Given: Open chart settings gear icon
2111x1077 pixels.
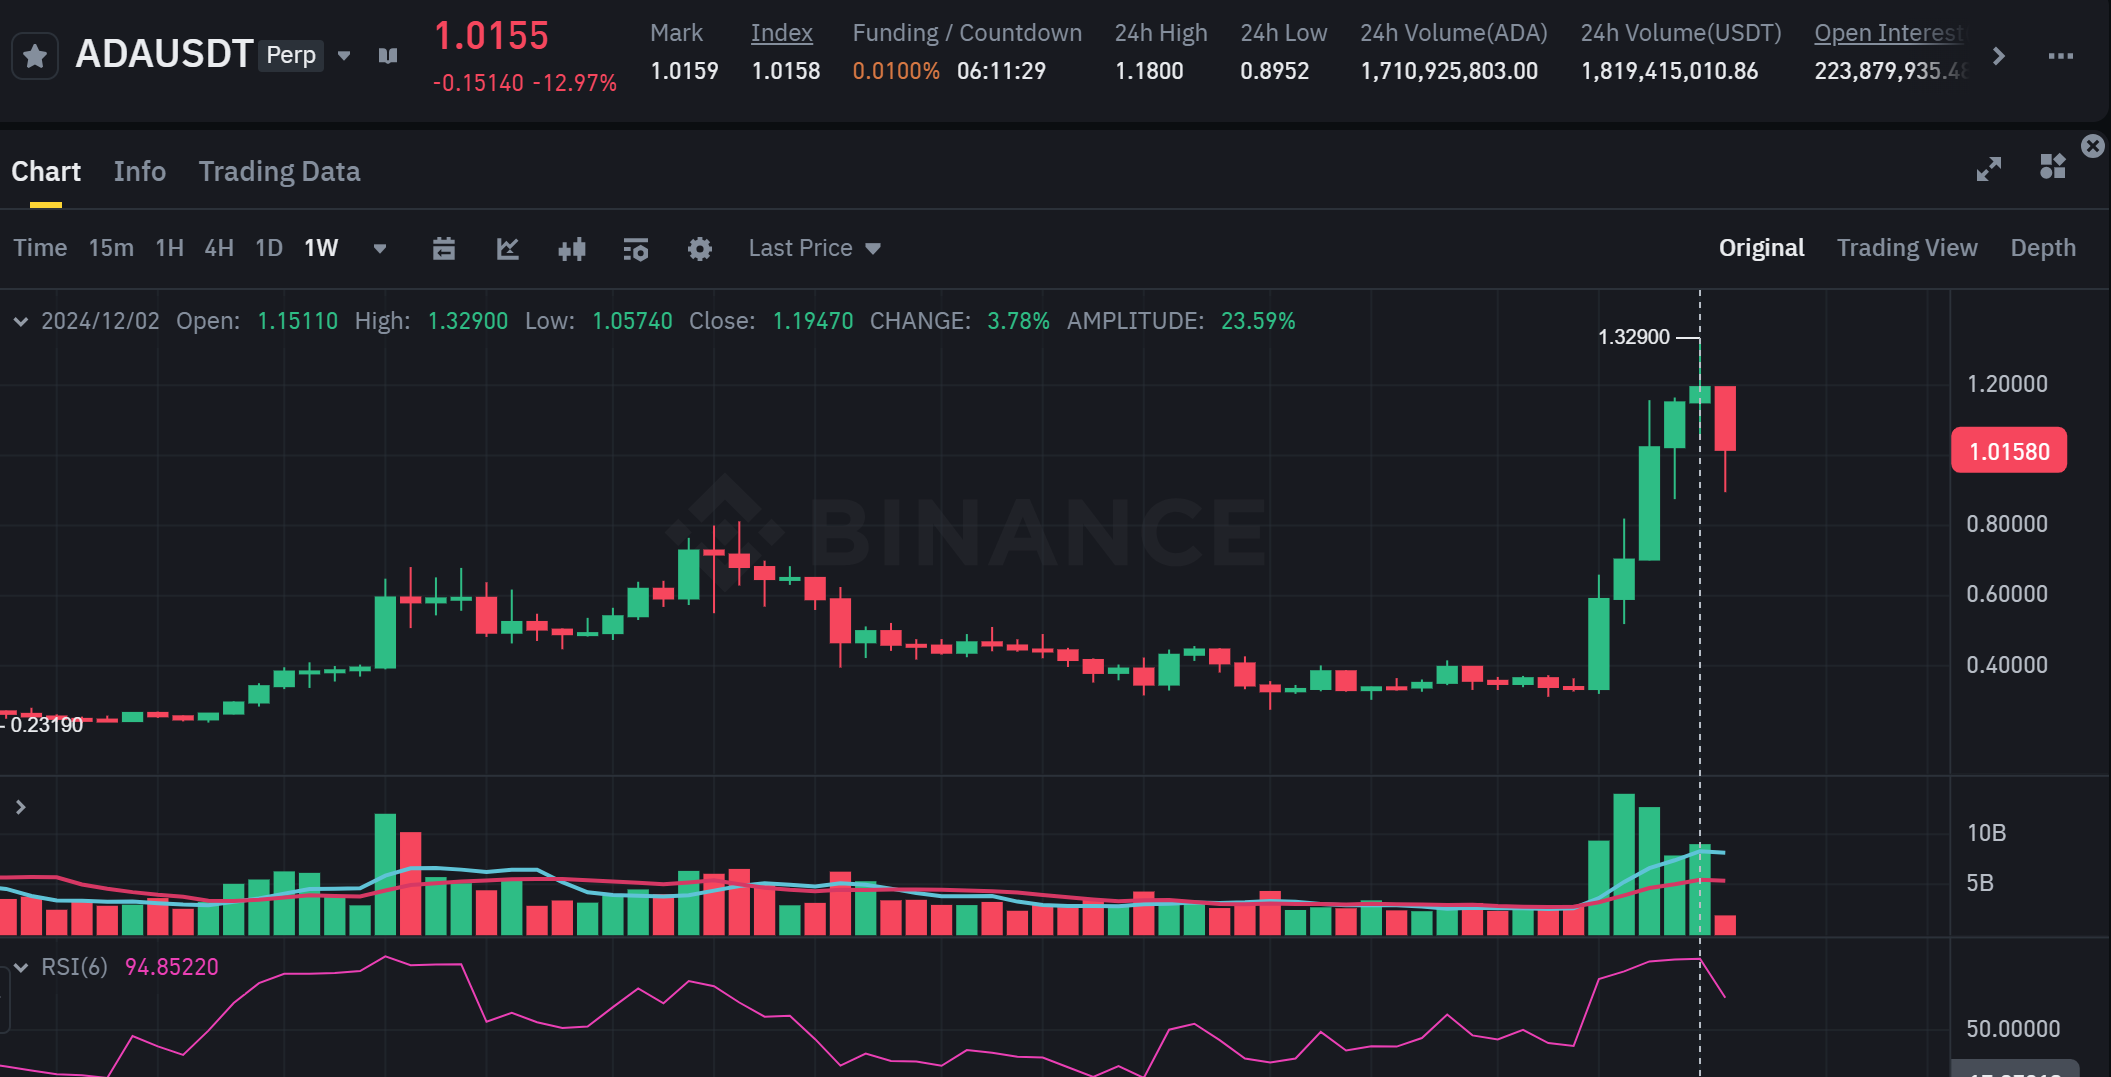Looking at the screenshot, I should click(x=700, y=249).
